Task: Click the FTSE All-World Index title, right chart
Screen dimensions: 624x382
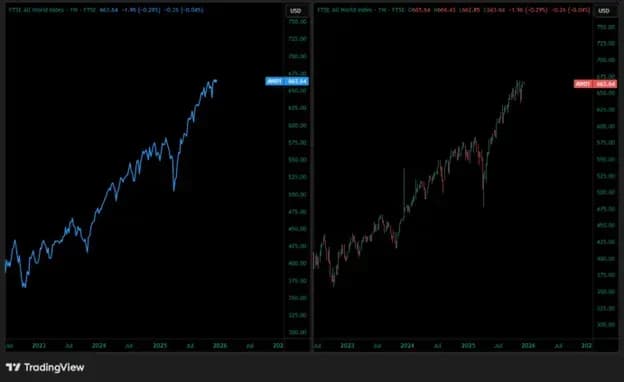Action: [345, 10]
